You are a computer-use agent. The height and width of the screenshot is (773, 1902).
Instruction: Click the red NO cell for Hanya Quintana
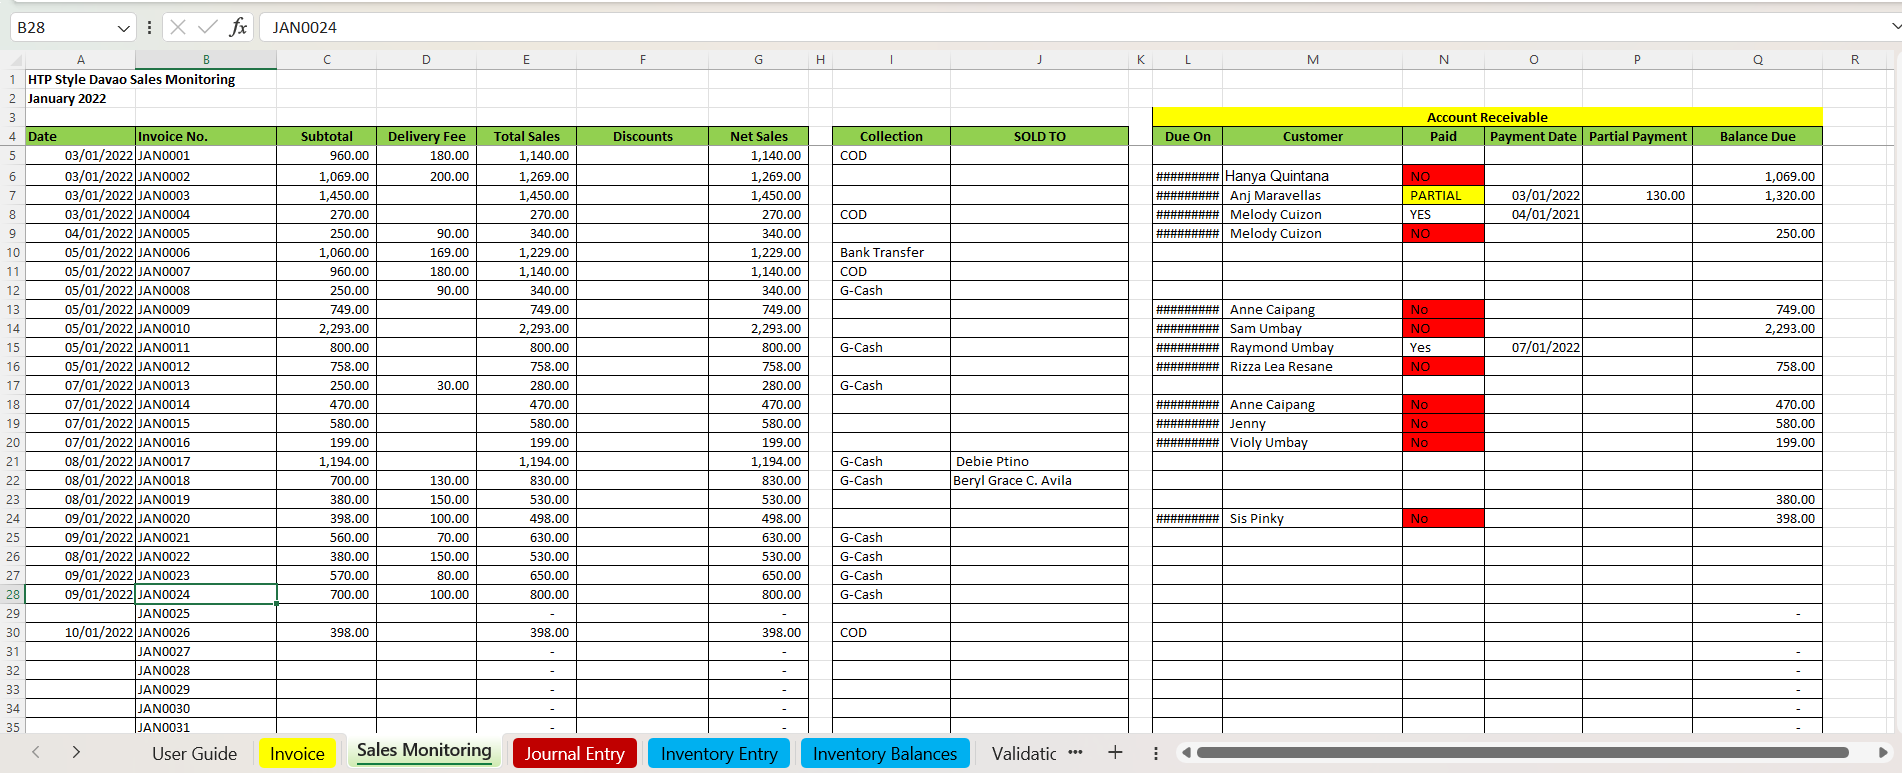click(x=1443, y=176)
